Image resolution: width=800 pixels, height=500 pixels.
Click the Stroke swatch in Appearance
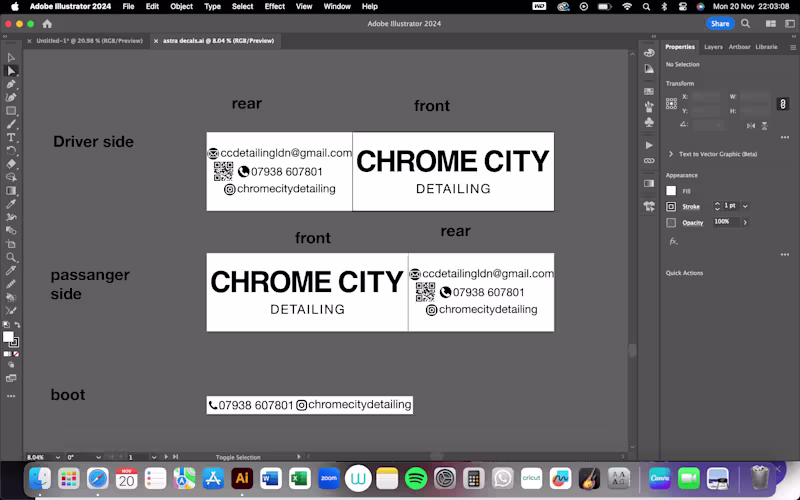(671, 207)
